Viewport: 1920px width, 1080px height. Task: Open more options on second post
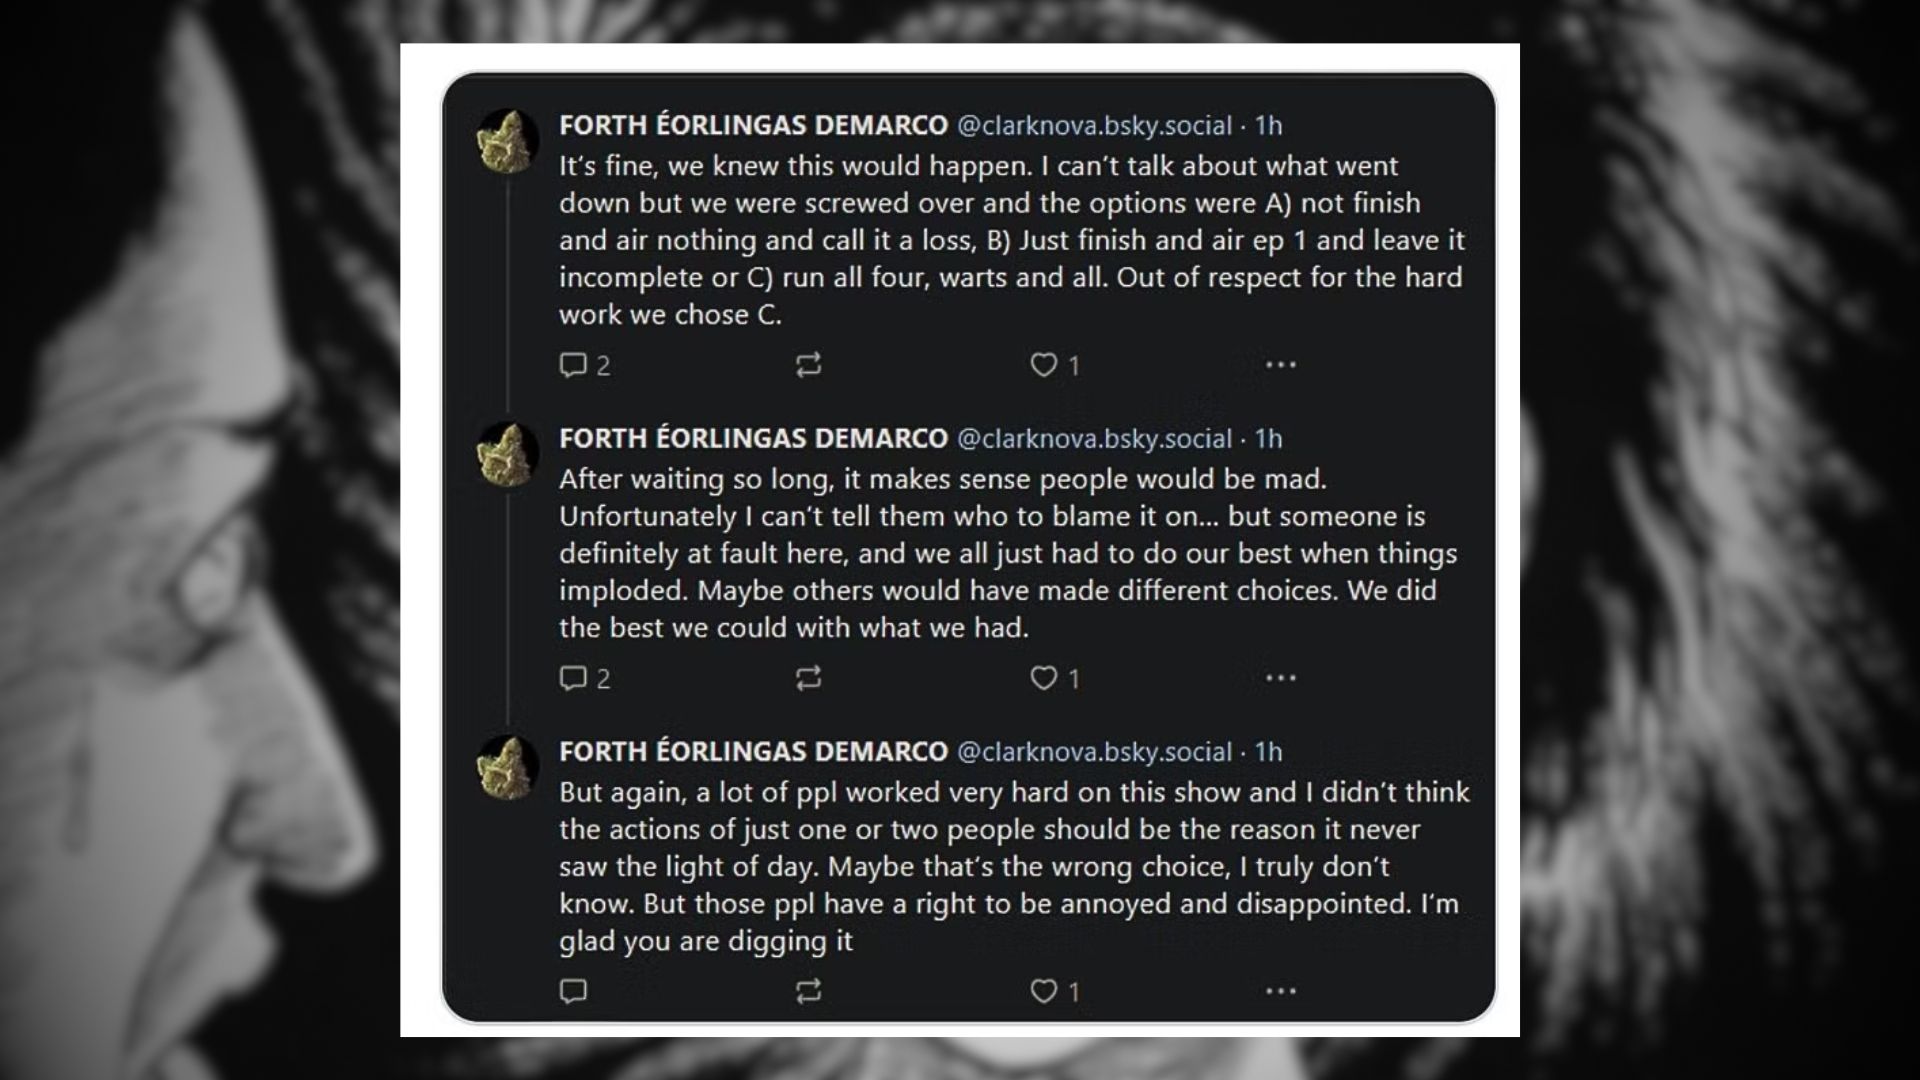[x=1280, y=678]
